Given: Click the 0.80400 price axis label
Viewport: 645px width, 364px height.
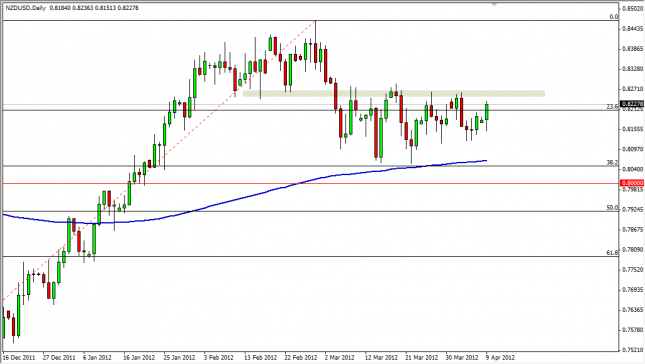Looking at the screenshot, I should 633,169.
